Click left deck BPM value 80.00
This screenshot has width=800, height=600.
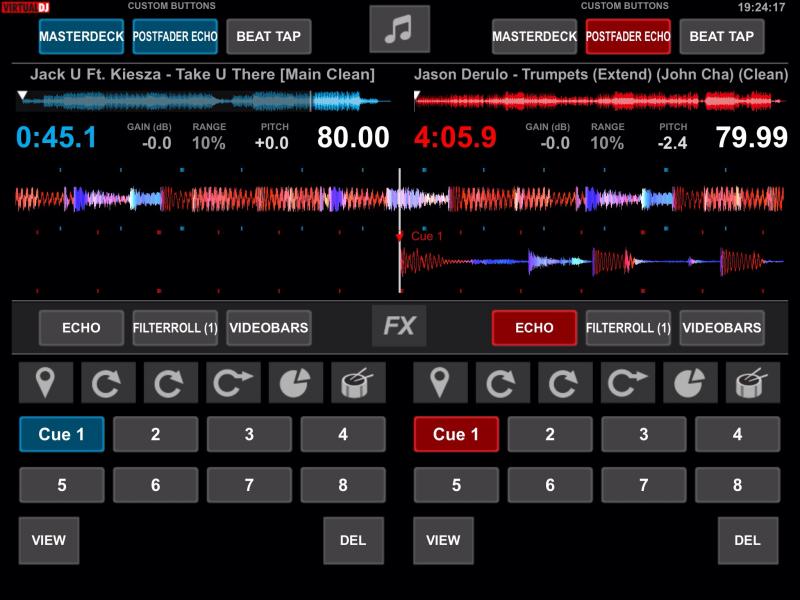[x=353, y=137]
